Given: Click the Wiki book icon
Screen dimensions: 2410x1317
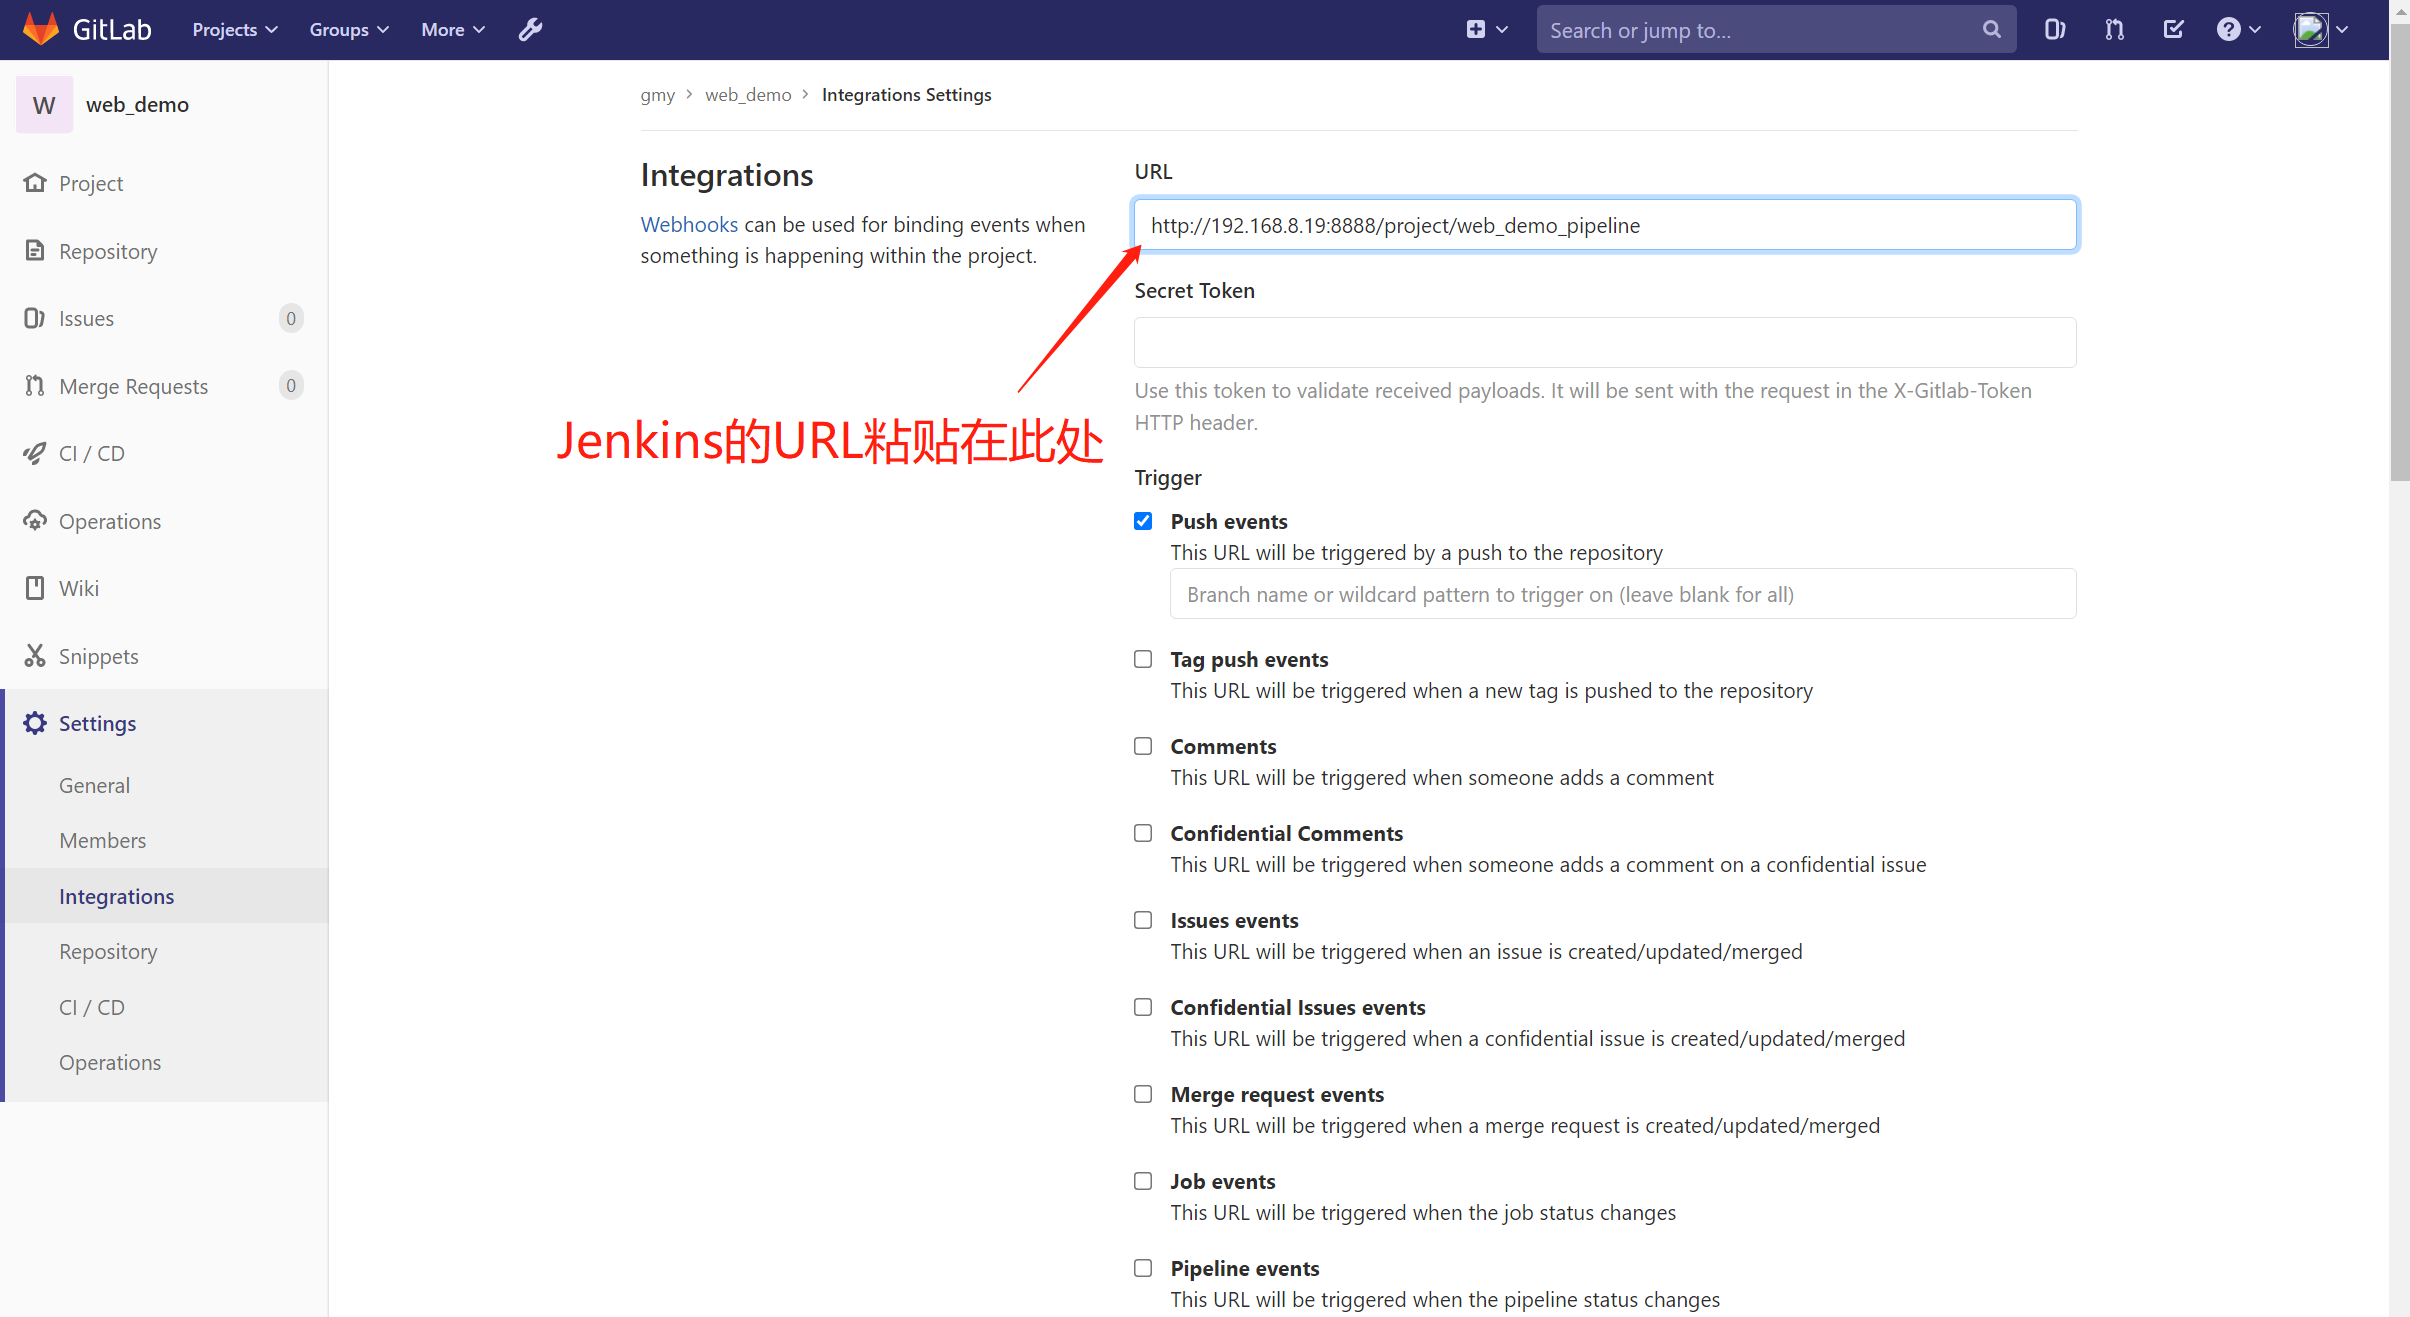Looking at the screenshot, I should 35,588.
